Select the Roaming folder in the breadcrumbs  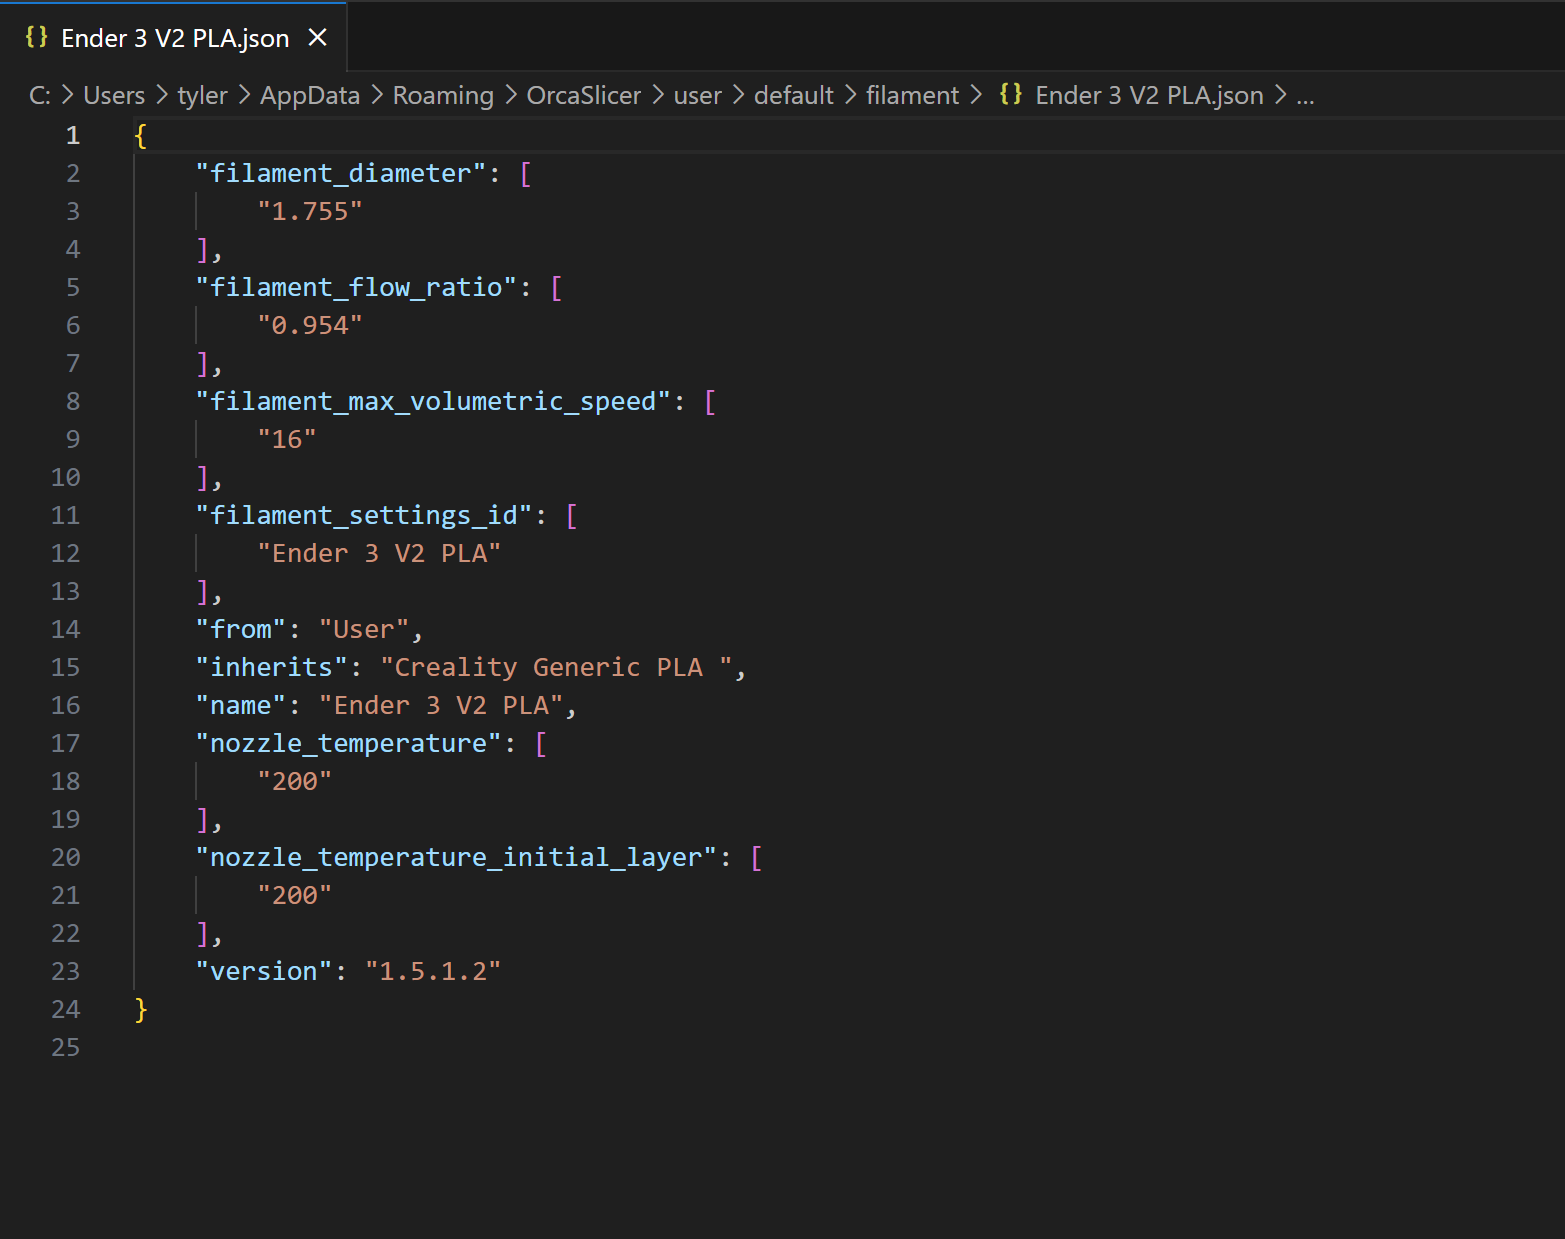[x=443, y=94]
